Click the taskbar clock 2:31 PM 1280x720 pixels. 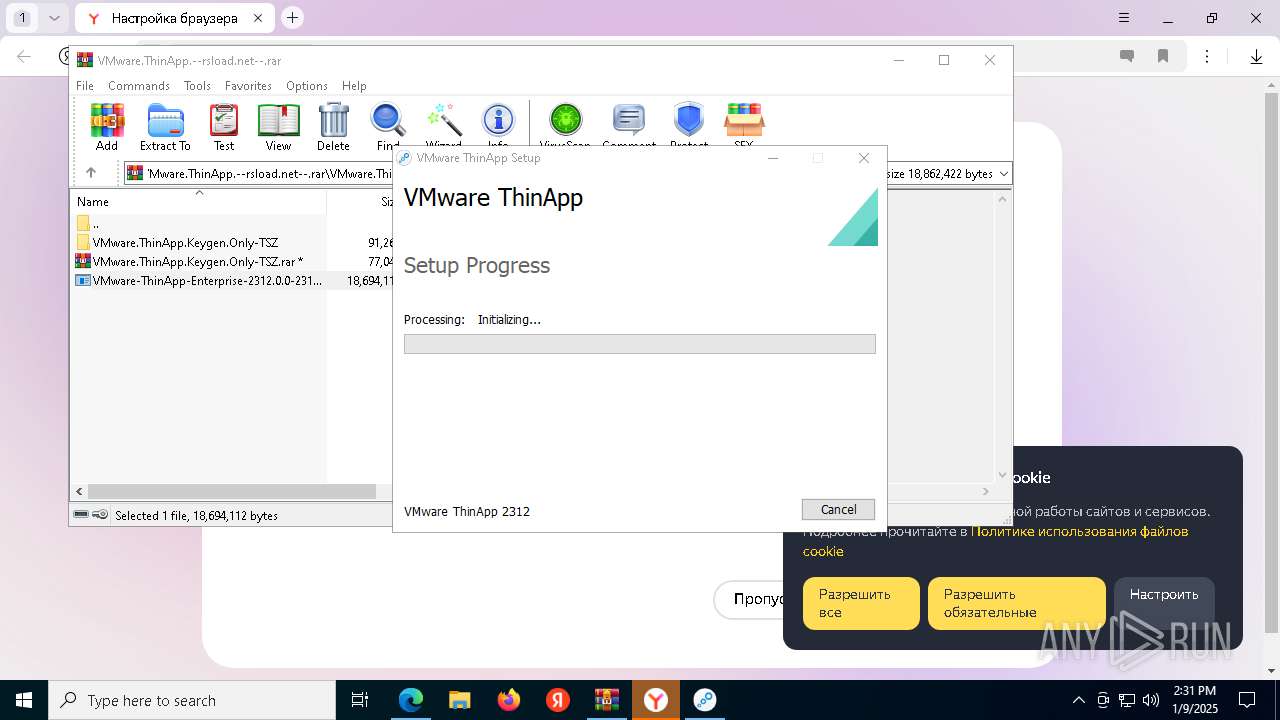[x=1194, y=700]
